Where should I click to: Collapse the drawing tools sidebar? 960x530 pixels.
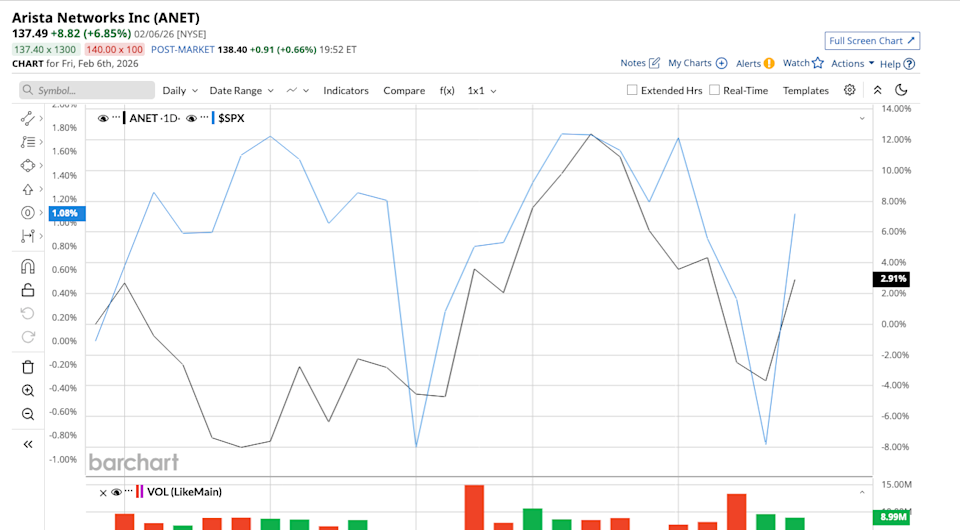pyautogui.click(x=28, y=444)
